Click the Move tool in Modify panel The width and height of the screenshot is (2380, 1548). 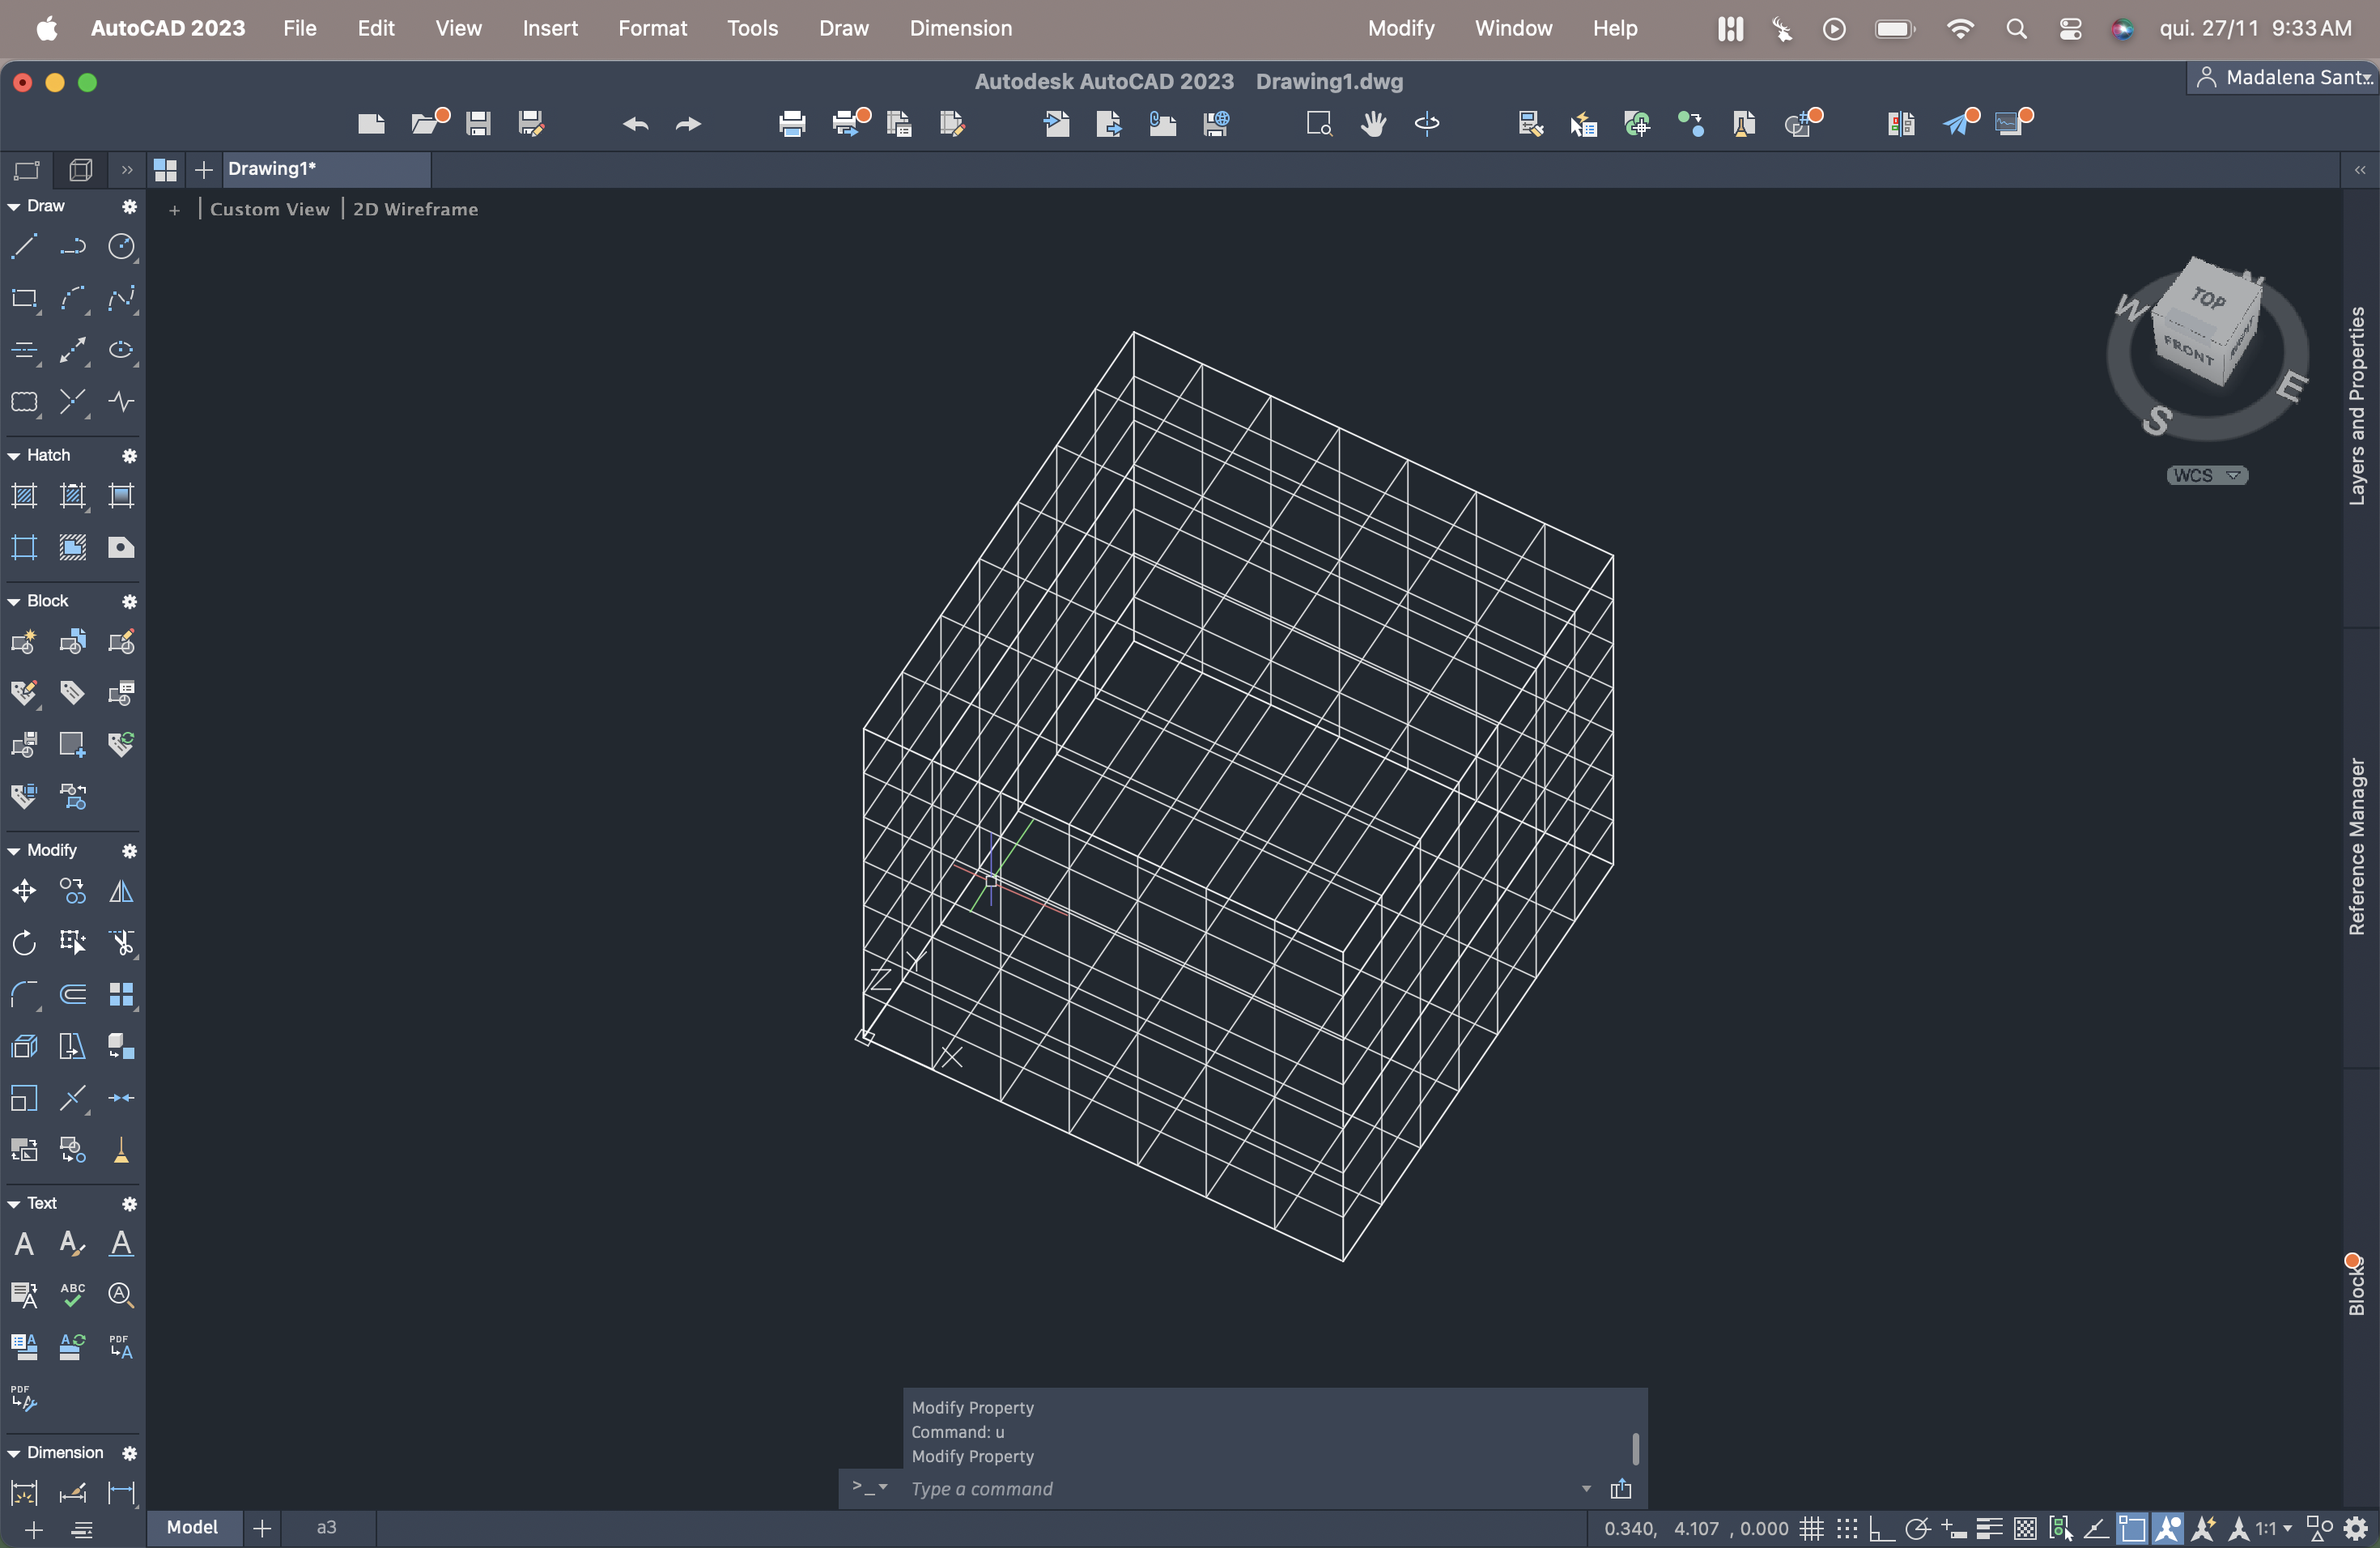24,890
